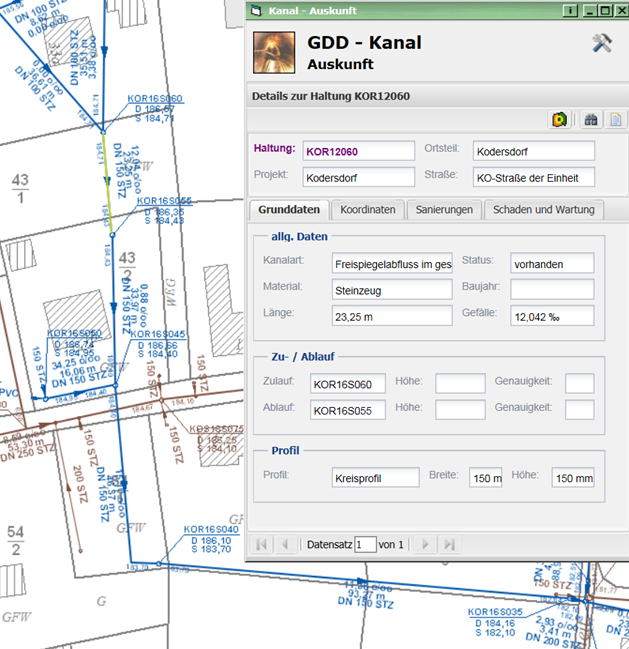This screenshot has height=649, width=629.
Task: Click the Zulauf field KOR16S060
Action: [348, 384]
